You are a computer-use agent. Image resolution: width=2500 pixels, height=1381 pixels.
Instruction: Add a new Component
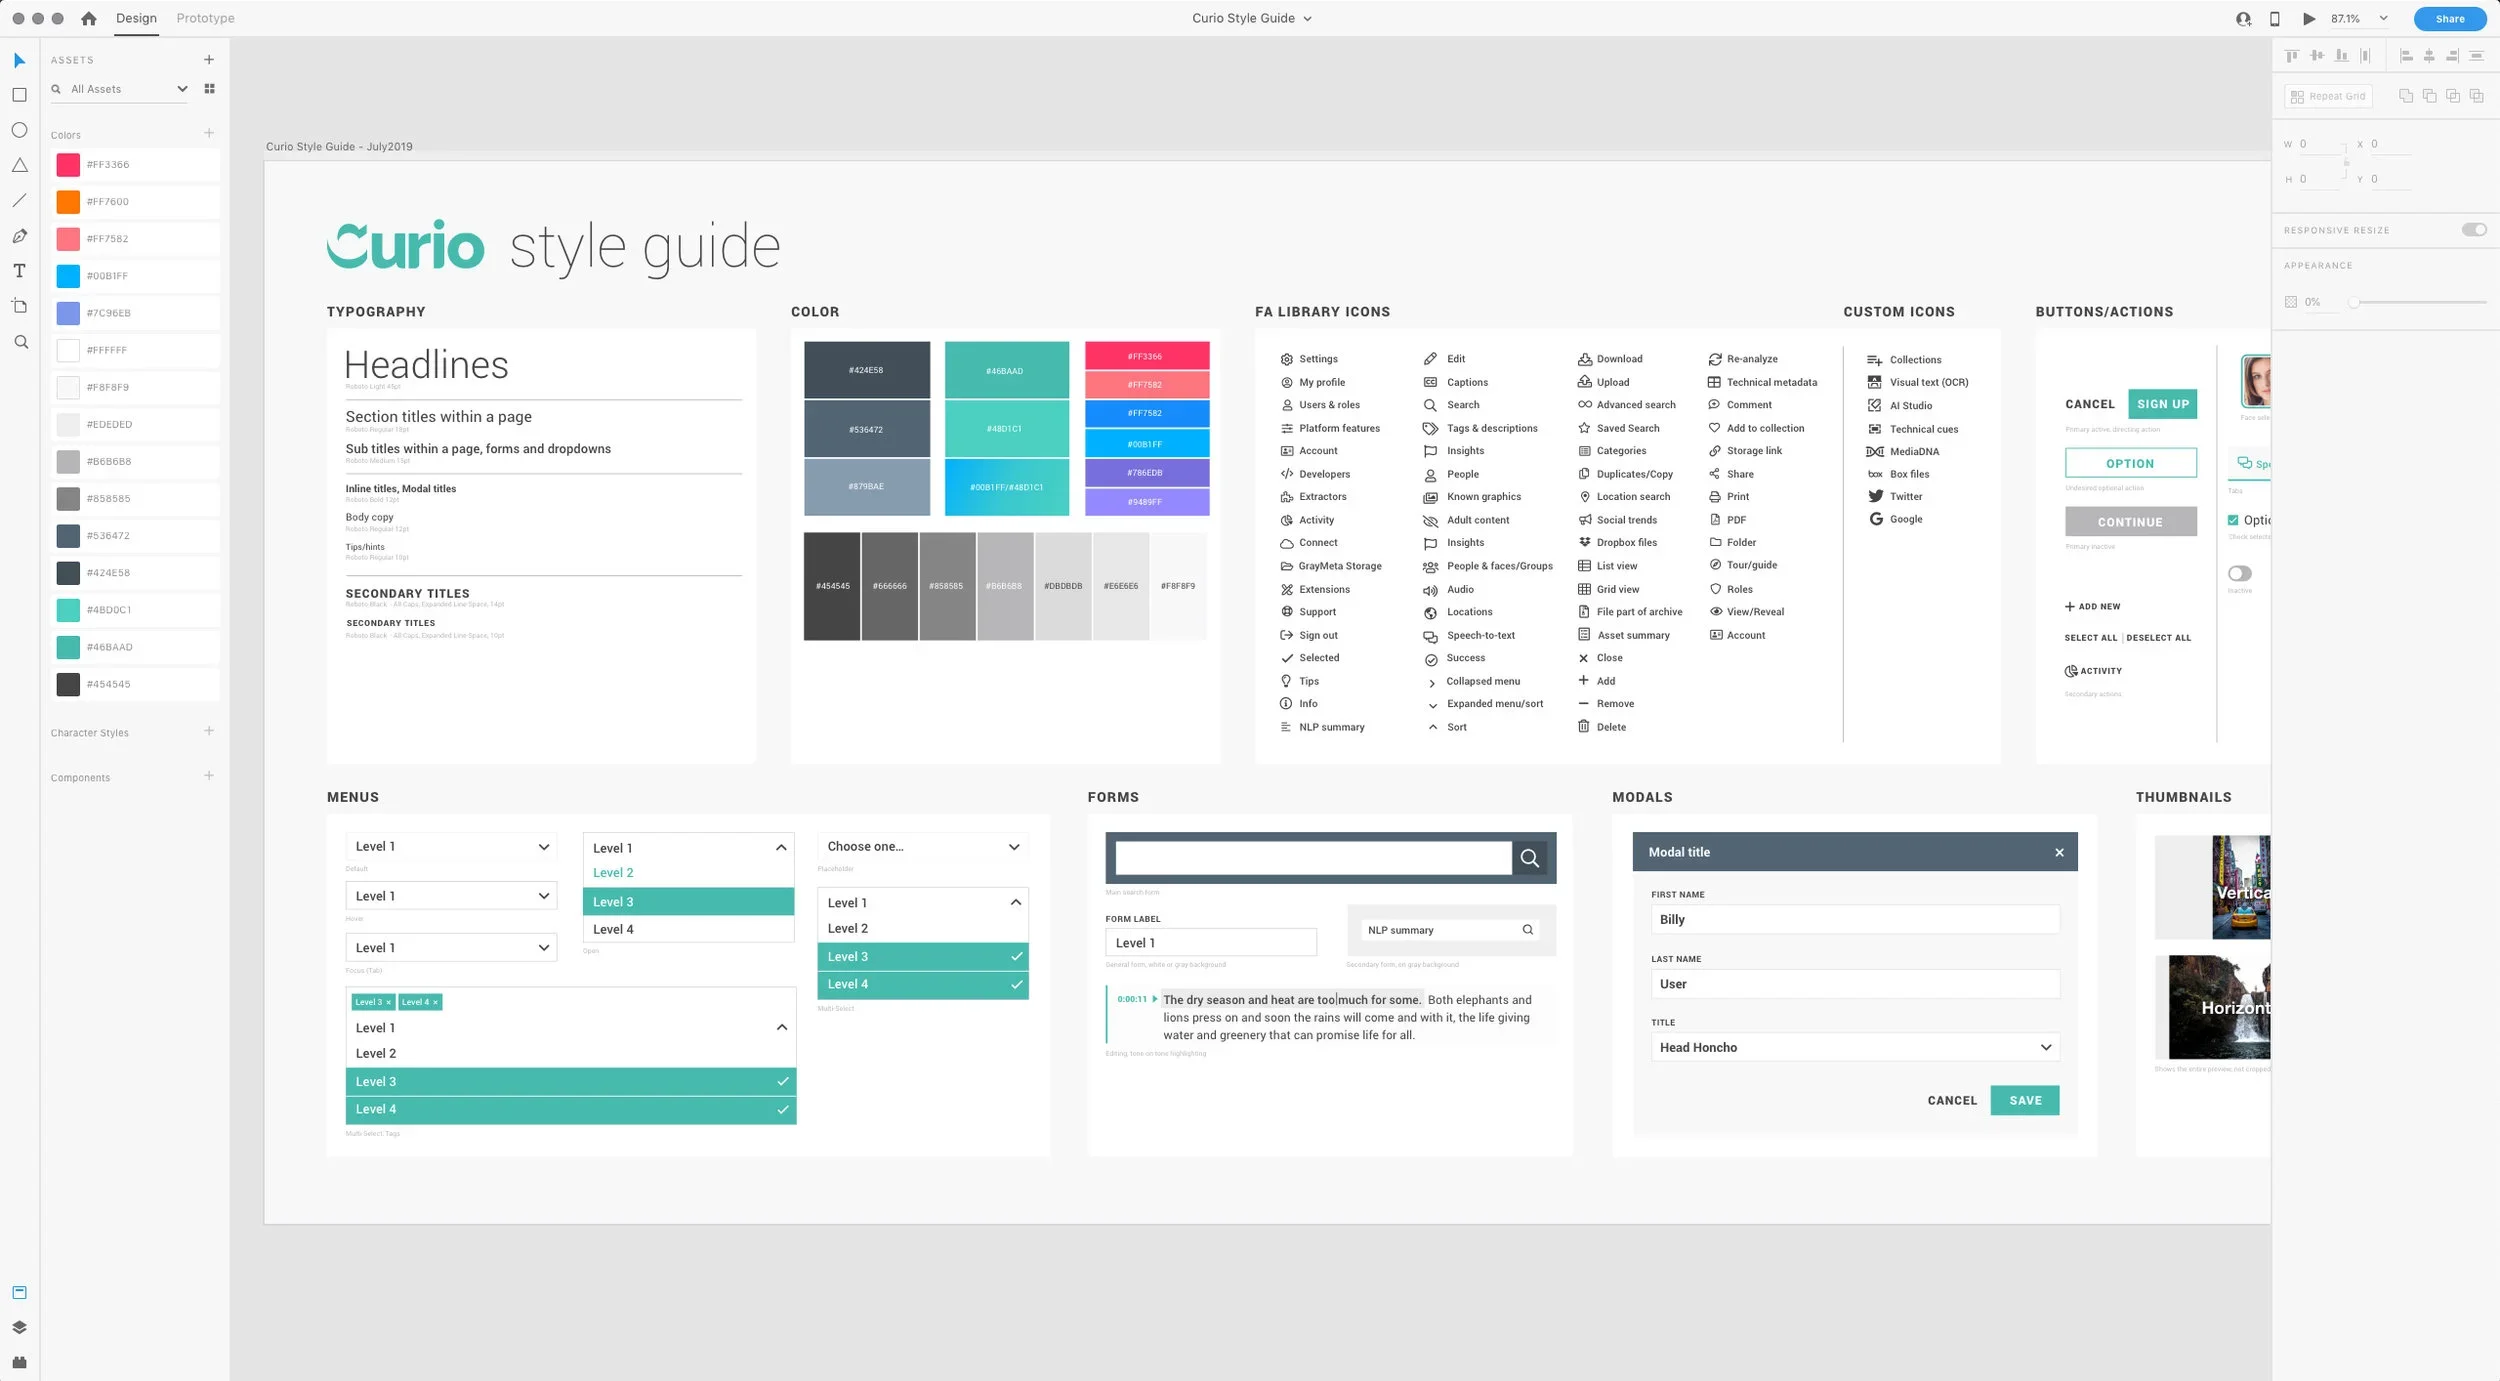[209, 776]
